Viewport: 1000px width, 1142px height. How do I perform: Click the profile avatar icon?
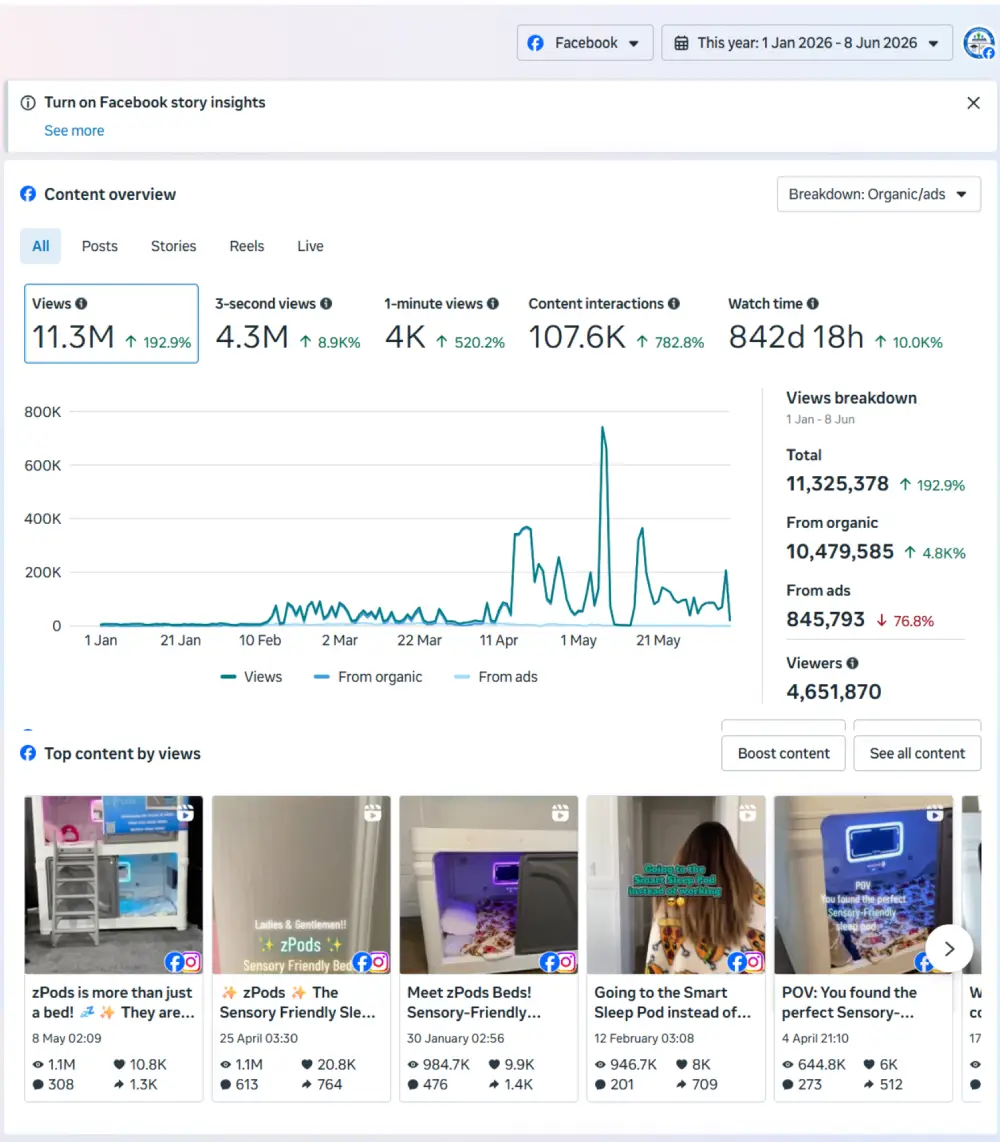coord(979,43)
